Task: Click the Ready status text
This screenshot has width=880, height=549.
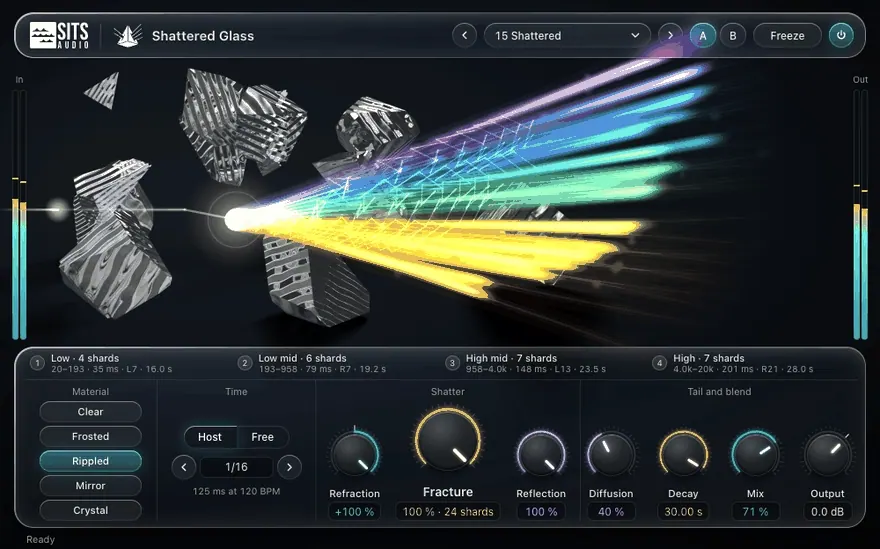Action: [40, 539]
